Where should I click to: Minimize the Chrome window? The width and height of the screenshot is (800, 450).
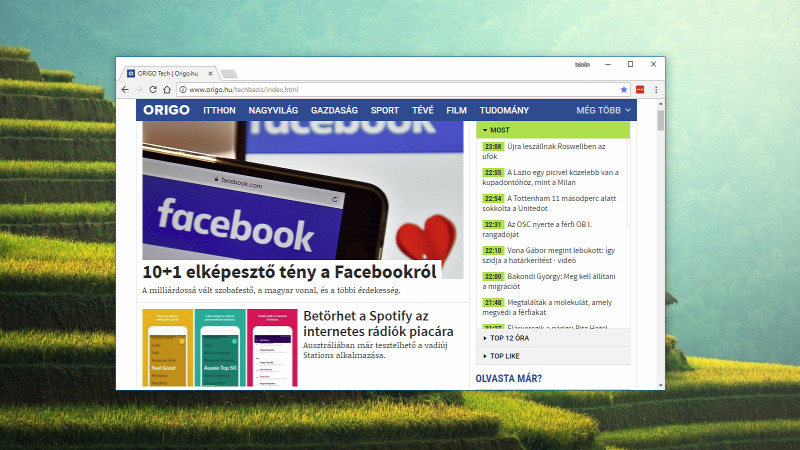click(608, 64)
